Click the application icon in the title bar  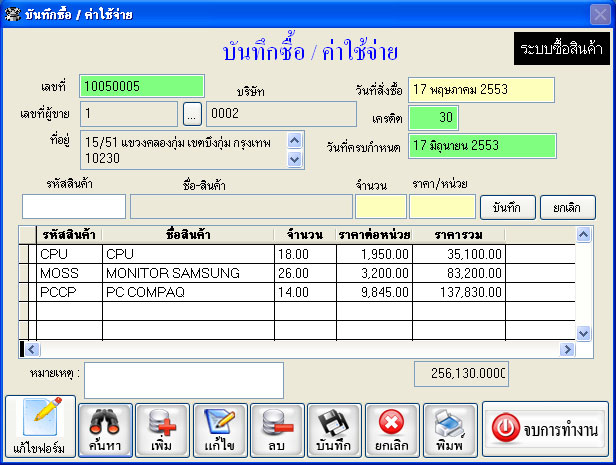[x=12, y=14]
